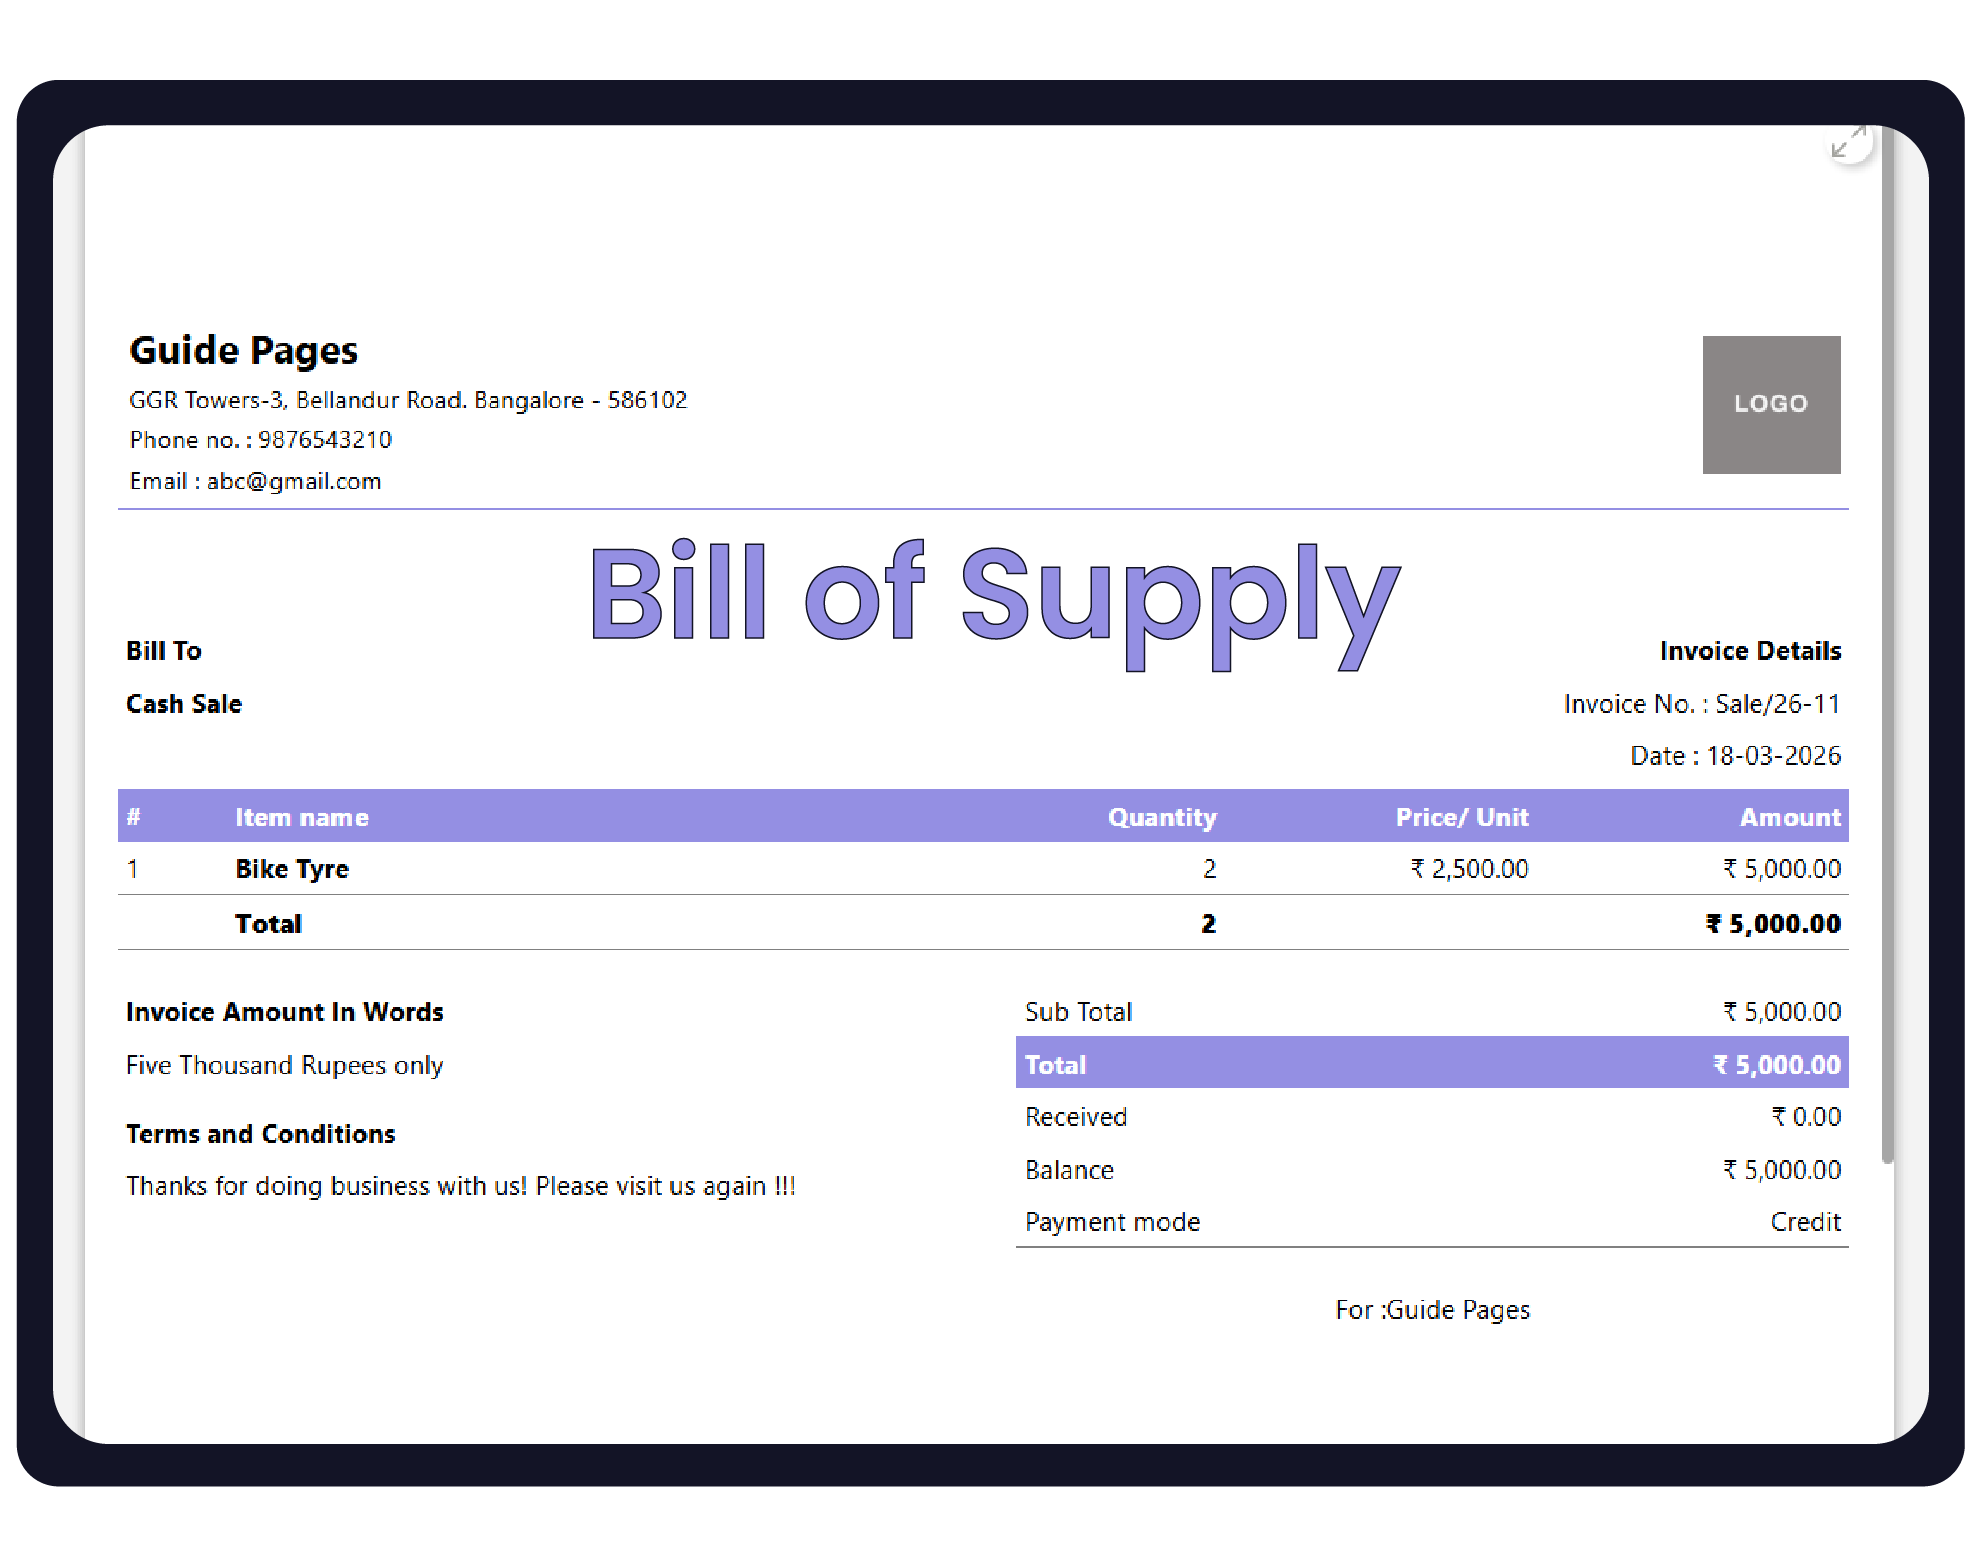
Task: Click the Cash Sale bill-to name
Action: pyautogui.click(x=183, y=703)
